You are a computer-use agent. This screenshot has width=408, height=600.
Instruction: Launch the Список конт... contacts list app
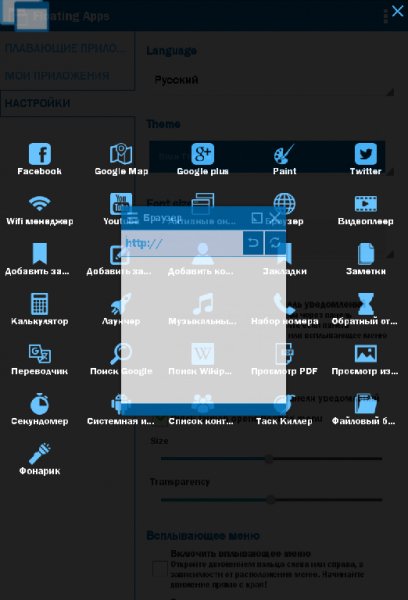(202, 409)
